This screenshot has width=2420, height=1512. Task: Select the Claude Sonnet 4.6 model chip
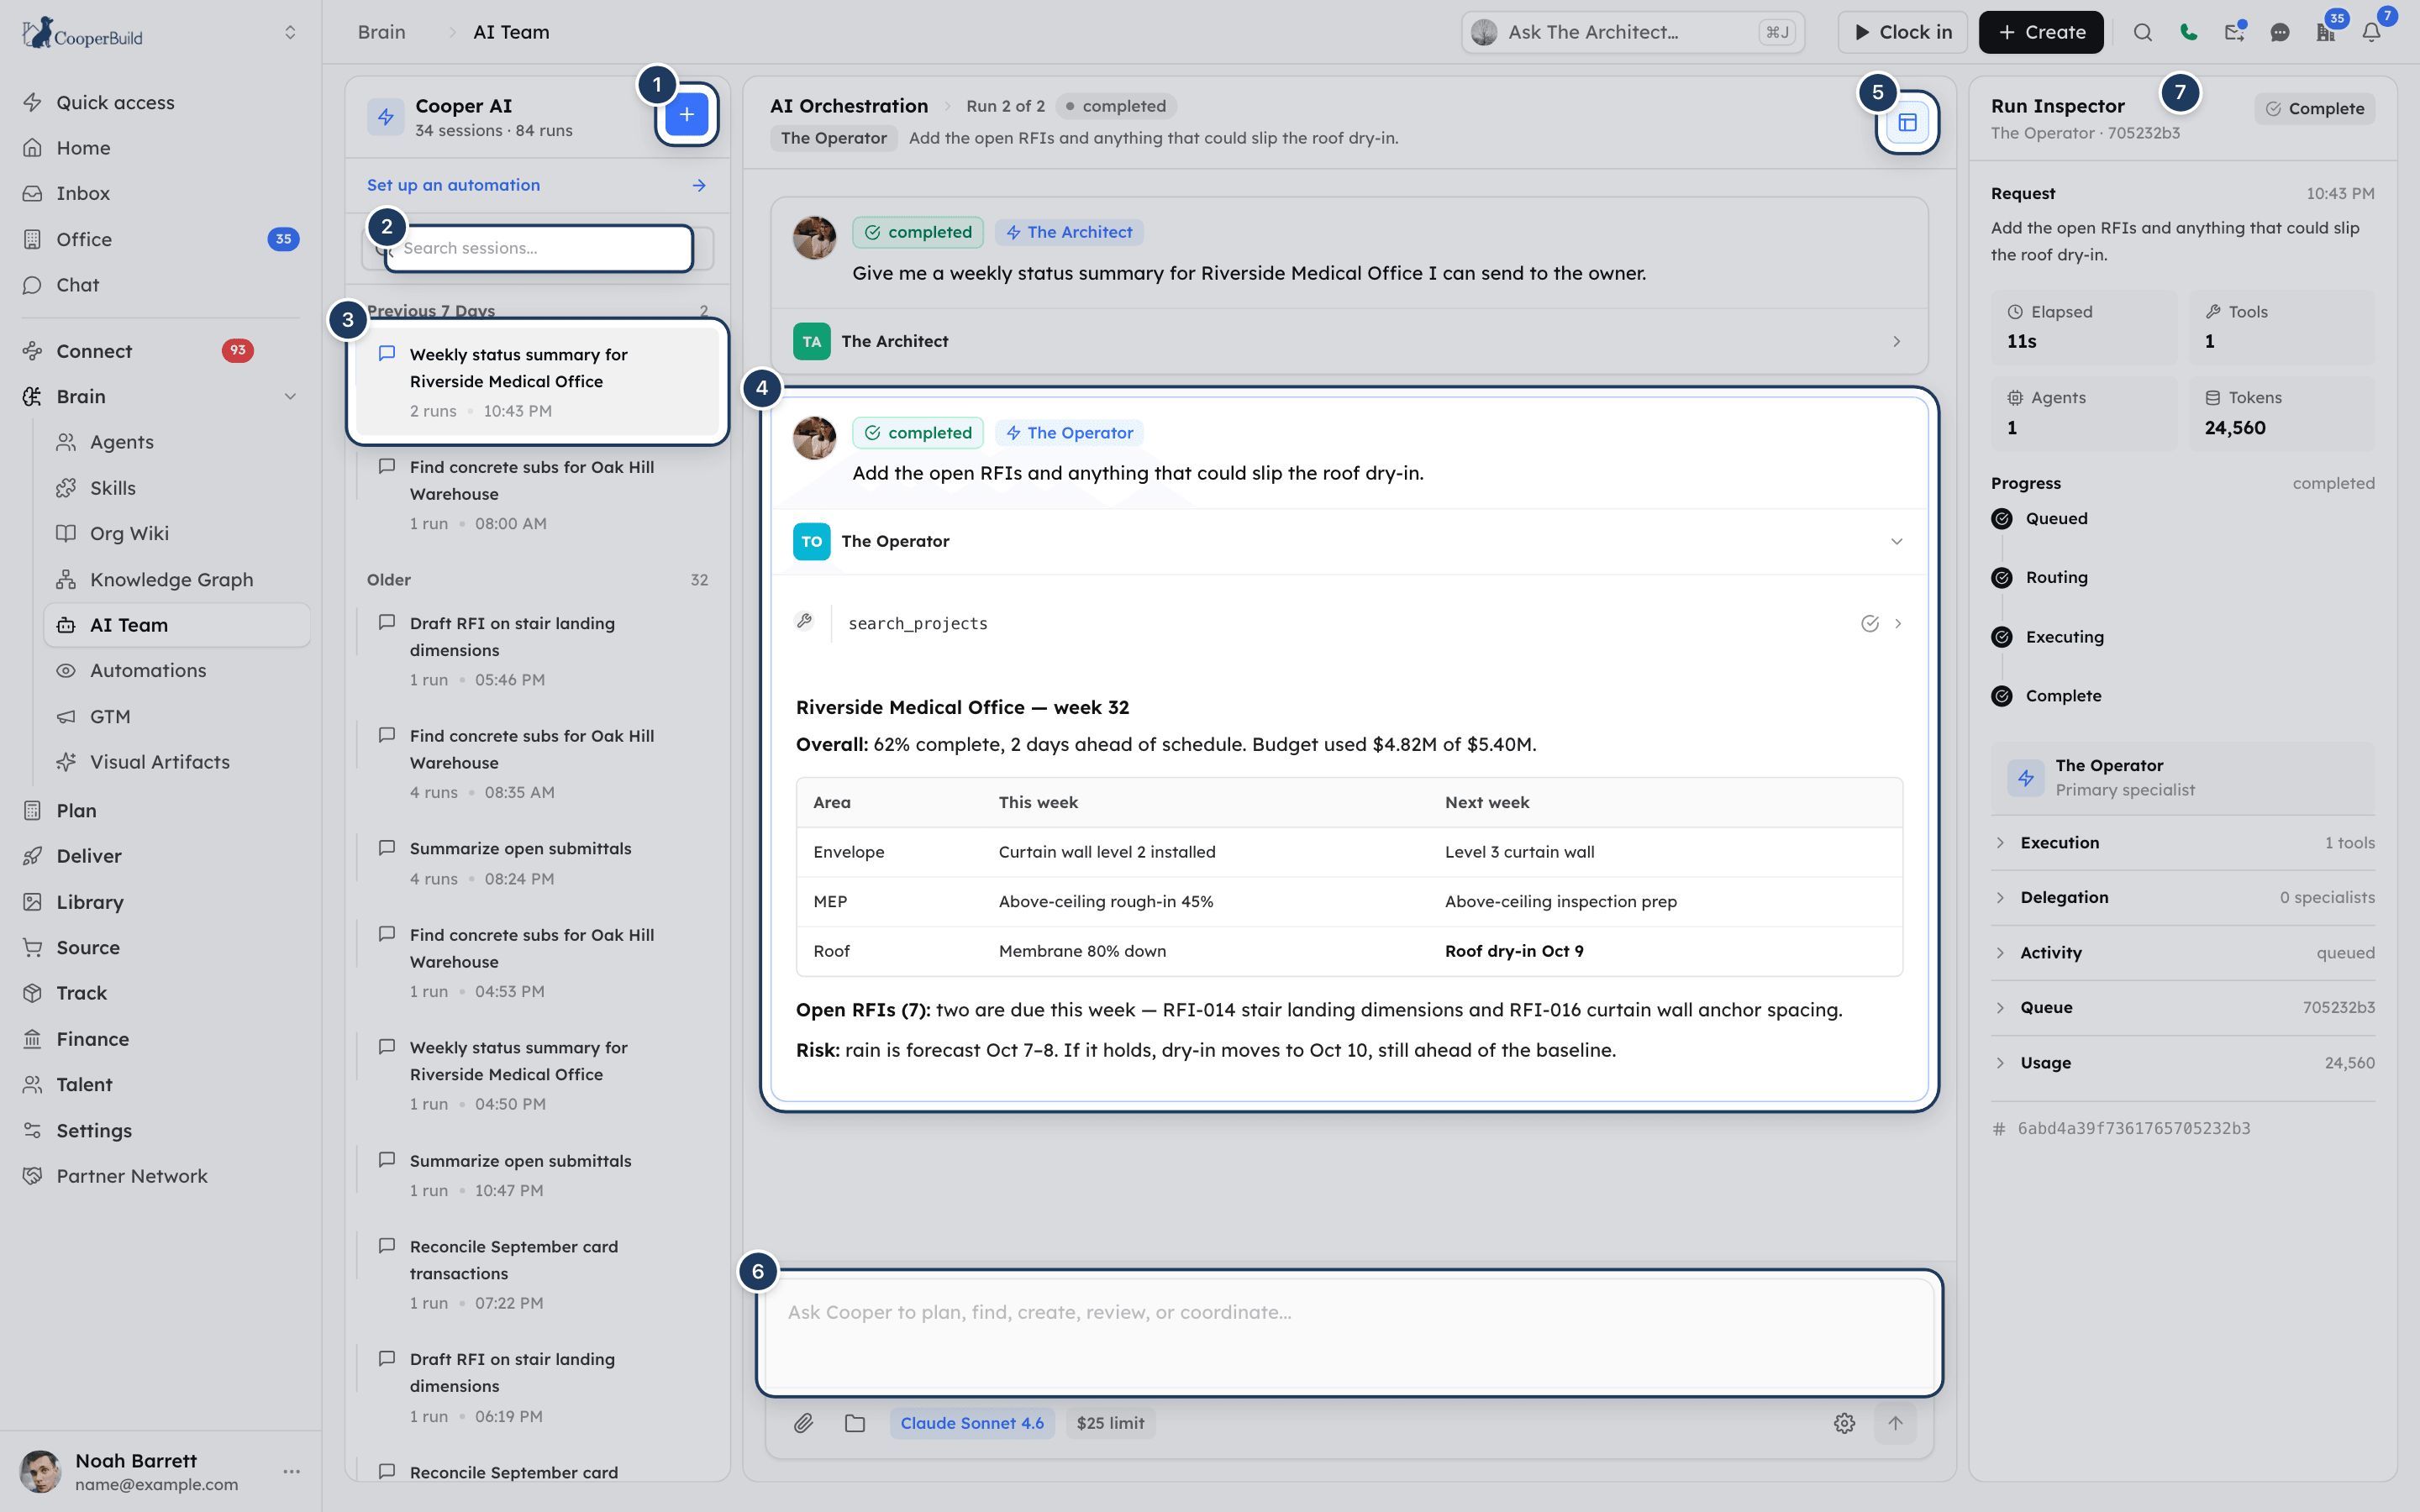971,1423
